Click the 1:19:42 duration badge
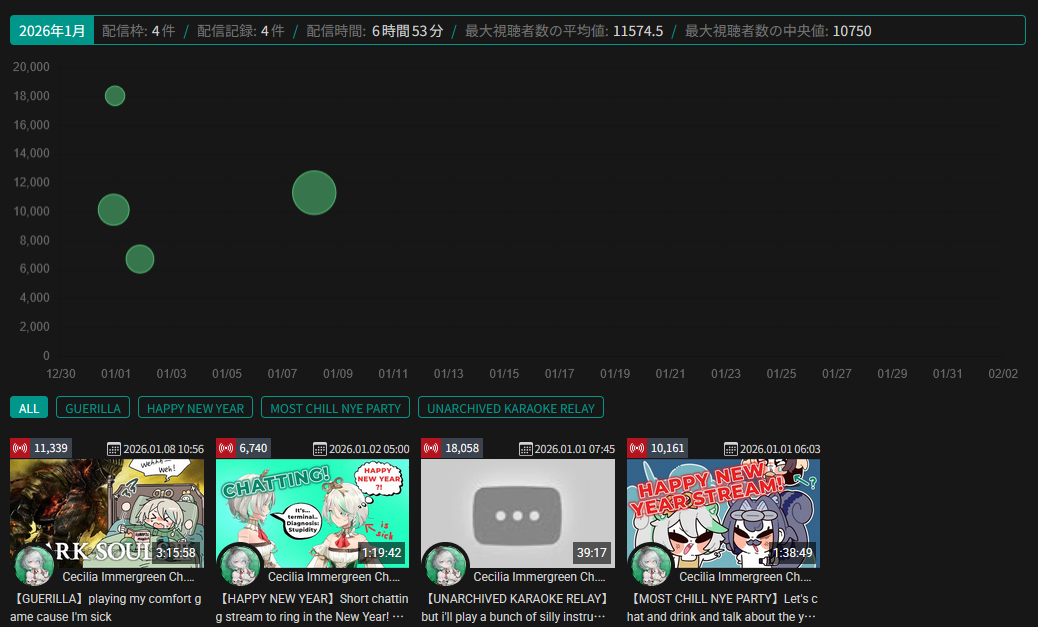 (x=381, y=553)
